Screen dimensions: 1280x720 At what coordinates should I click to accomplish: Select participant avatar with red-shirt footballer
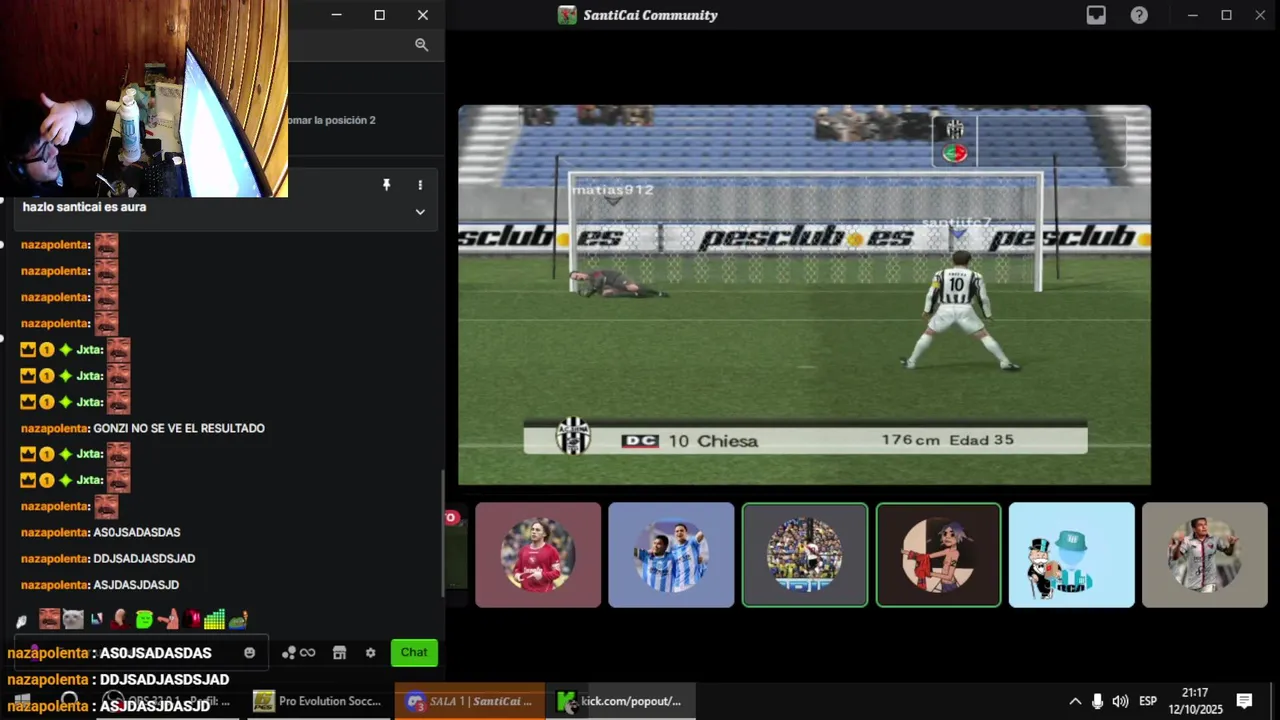point(538,555)
